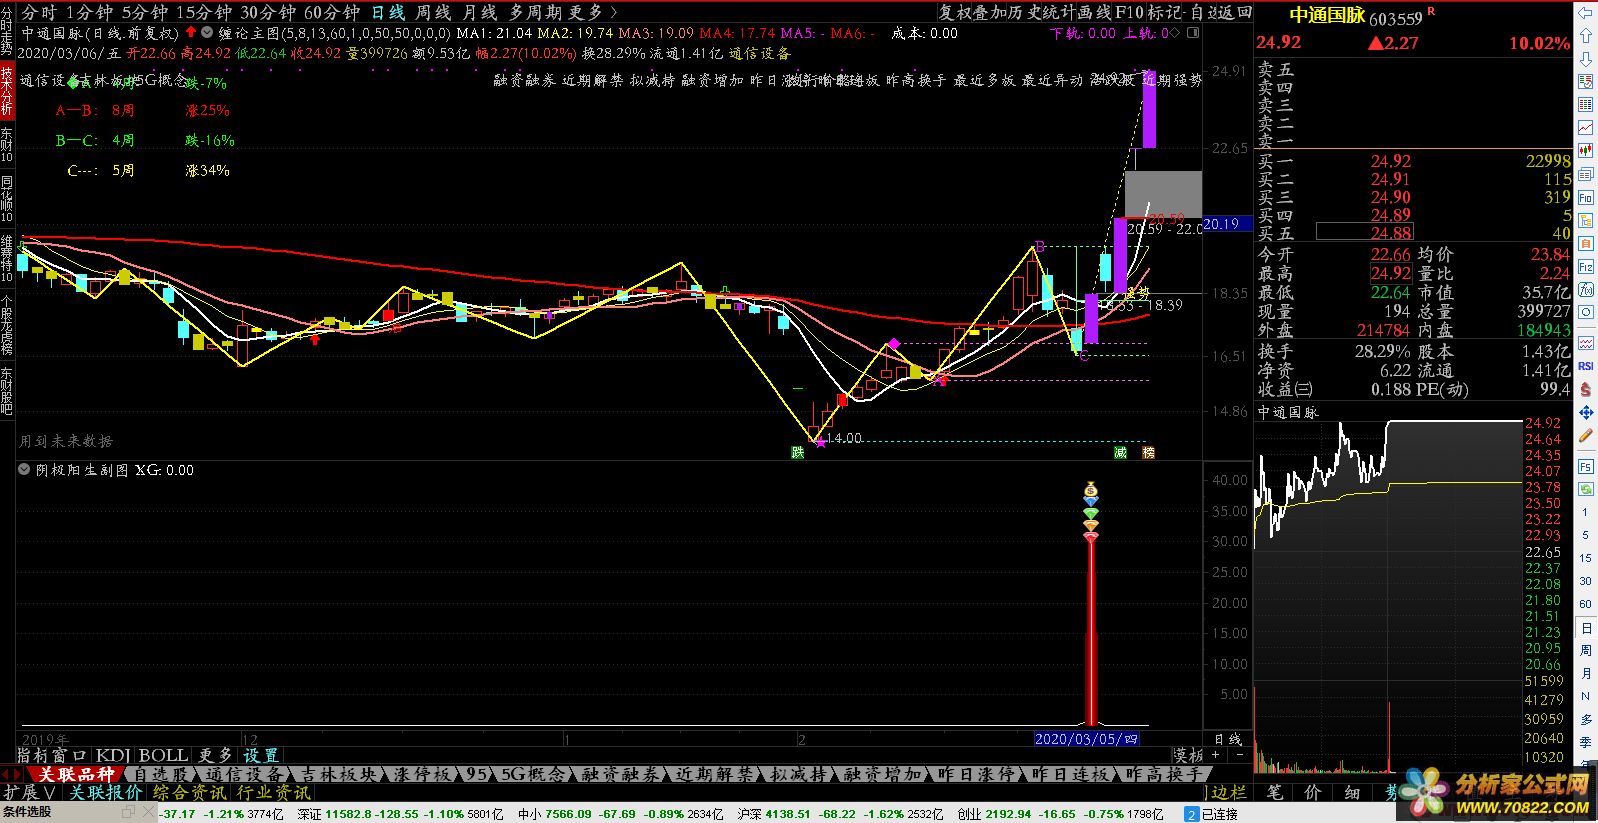1598x823 pixels.
Task: Switch to the 周线 tab
Action: 434,12
